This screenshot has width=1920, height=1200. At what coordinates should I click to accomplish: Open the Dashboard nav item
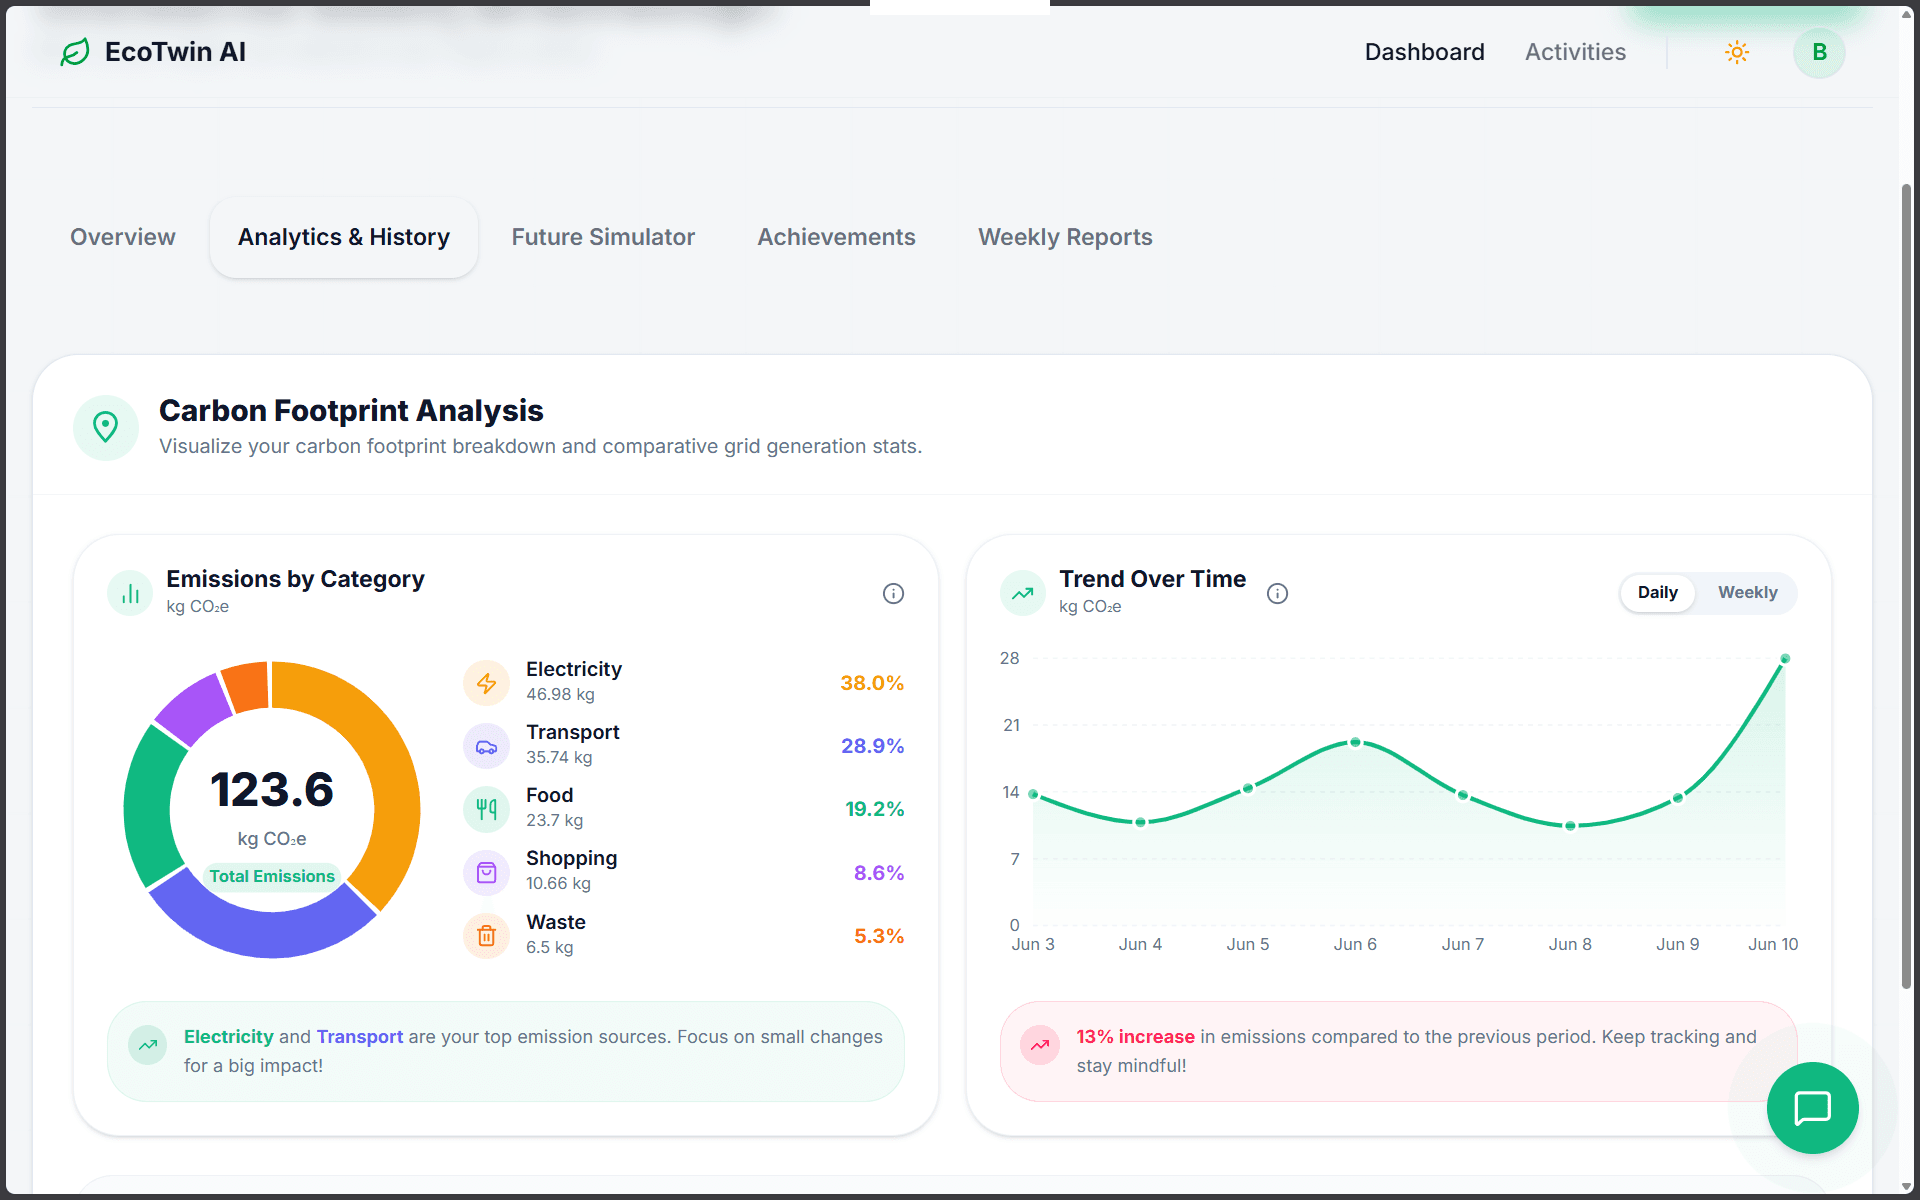tap(1424, 52)
